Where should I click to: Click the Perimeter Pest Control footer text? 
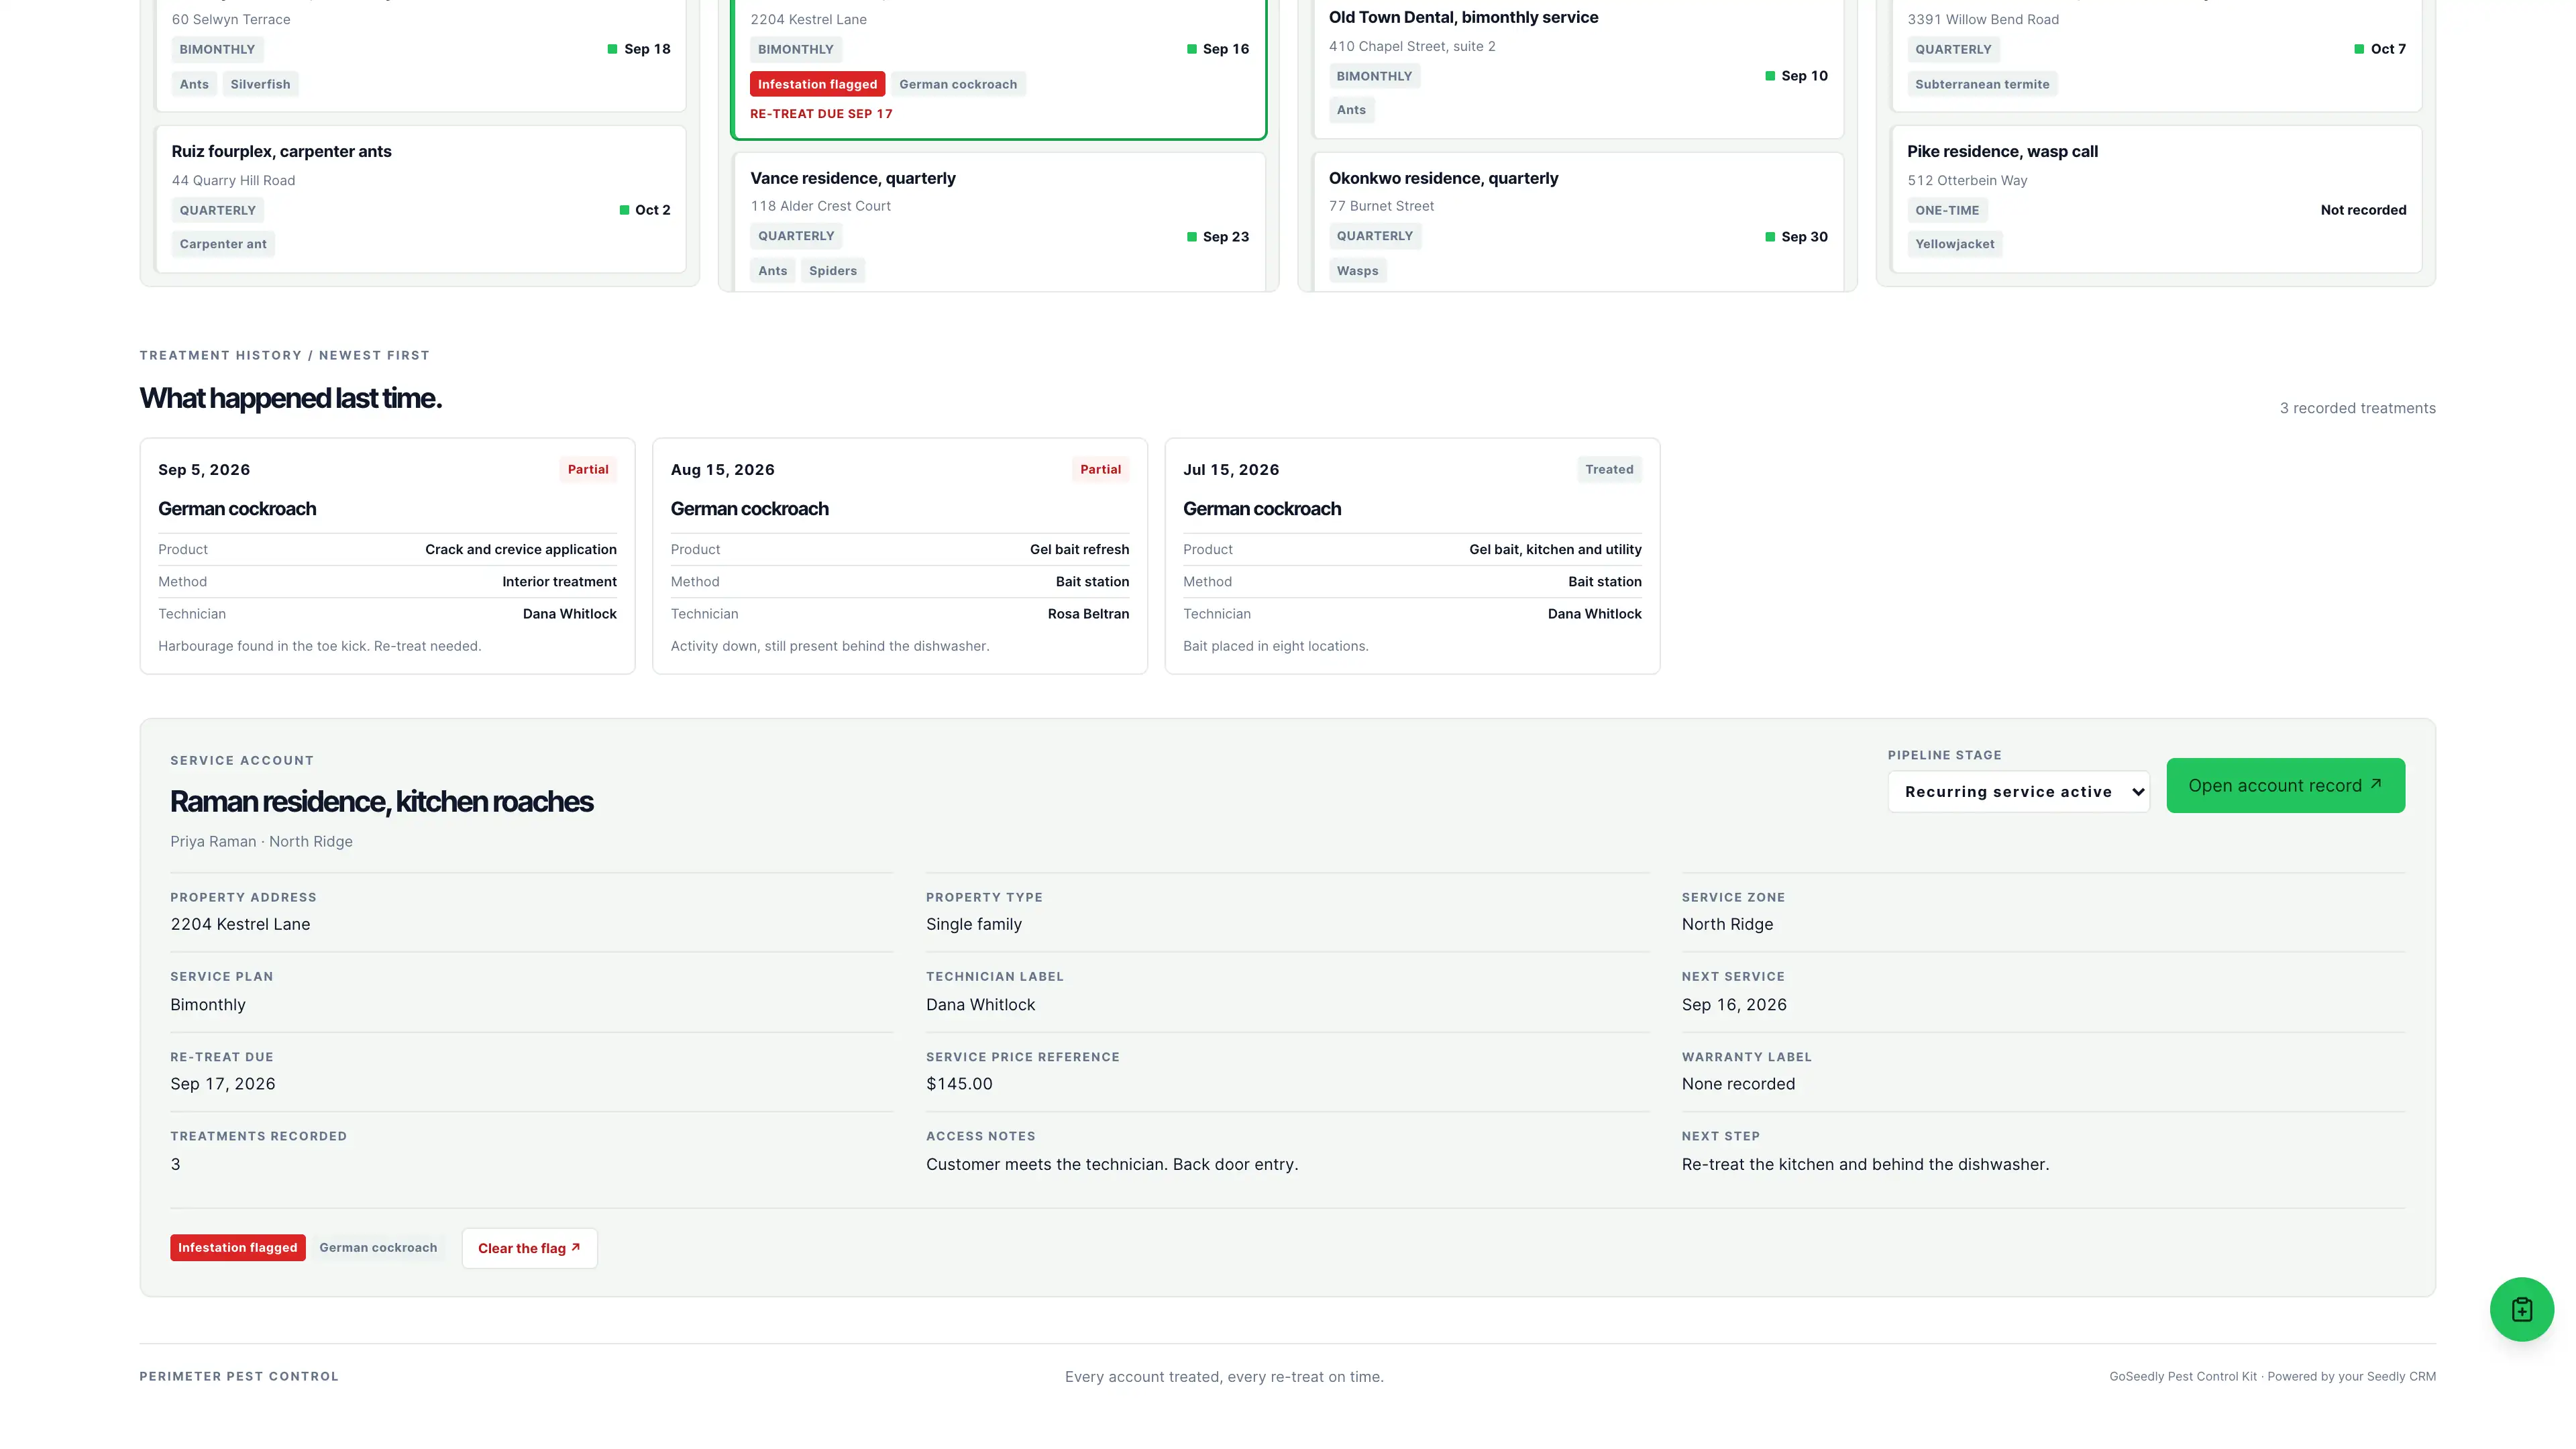pyautogui.click(x=239, y=1376)
